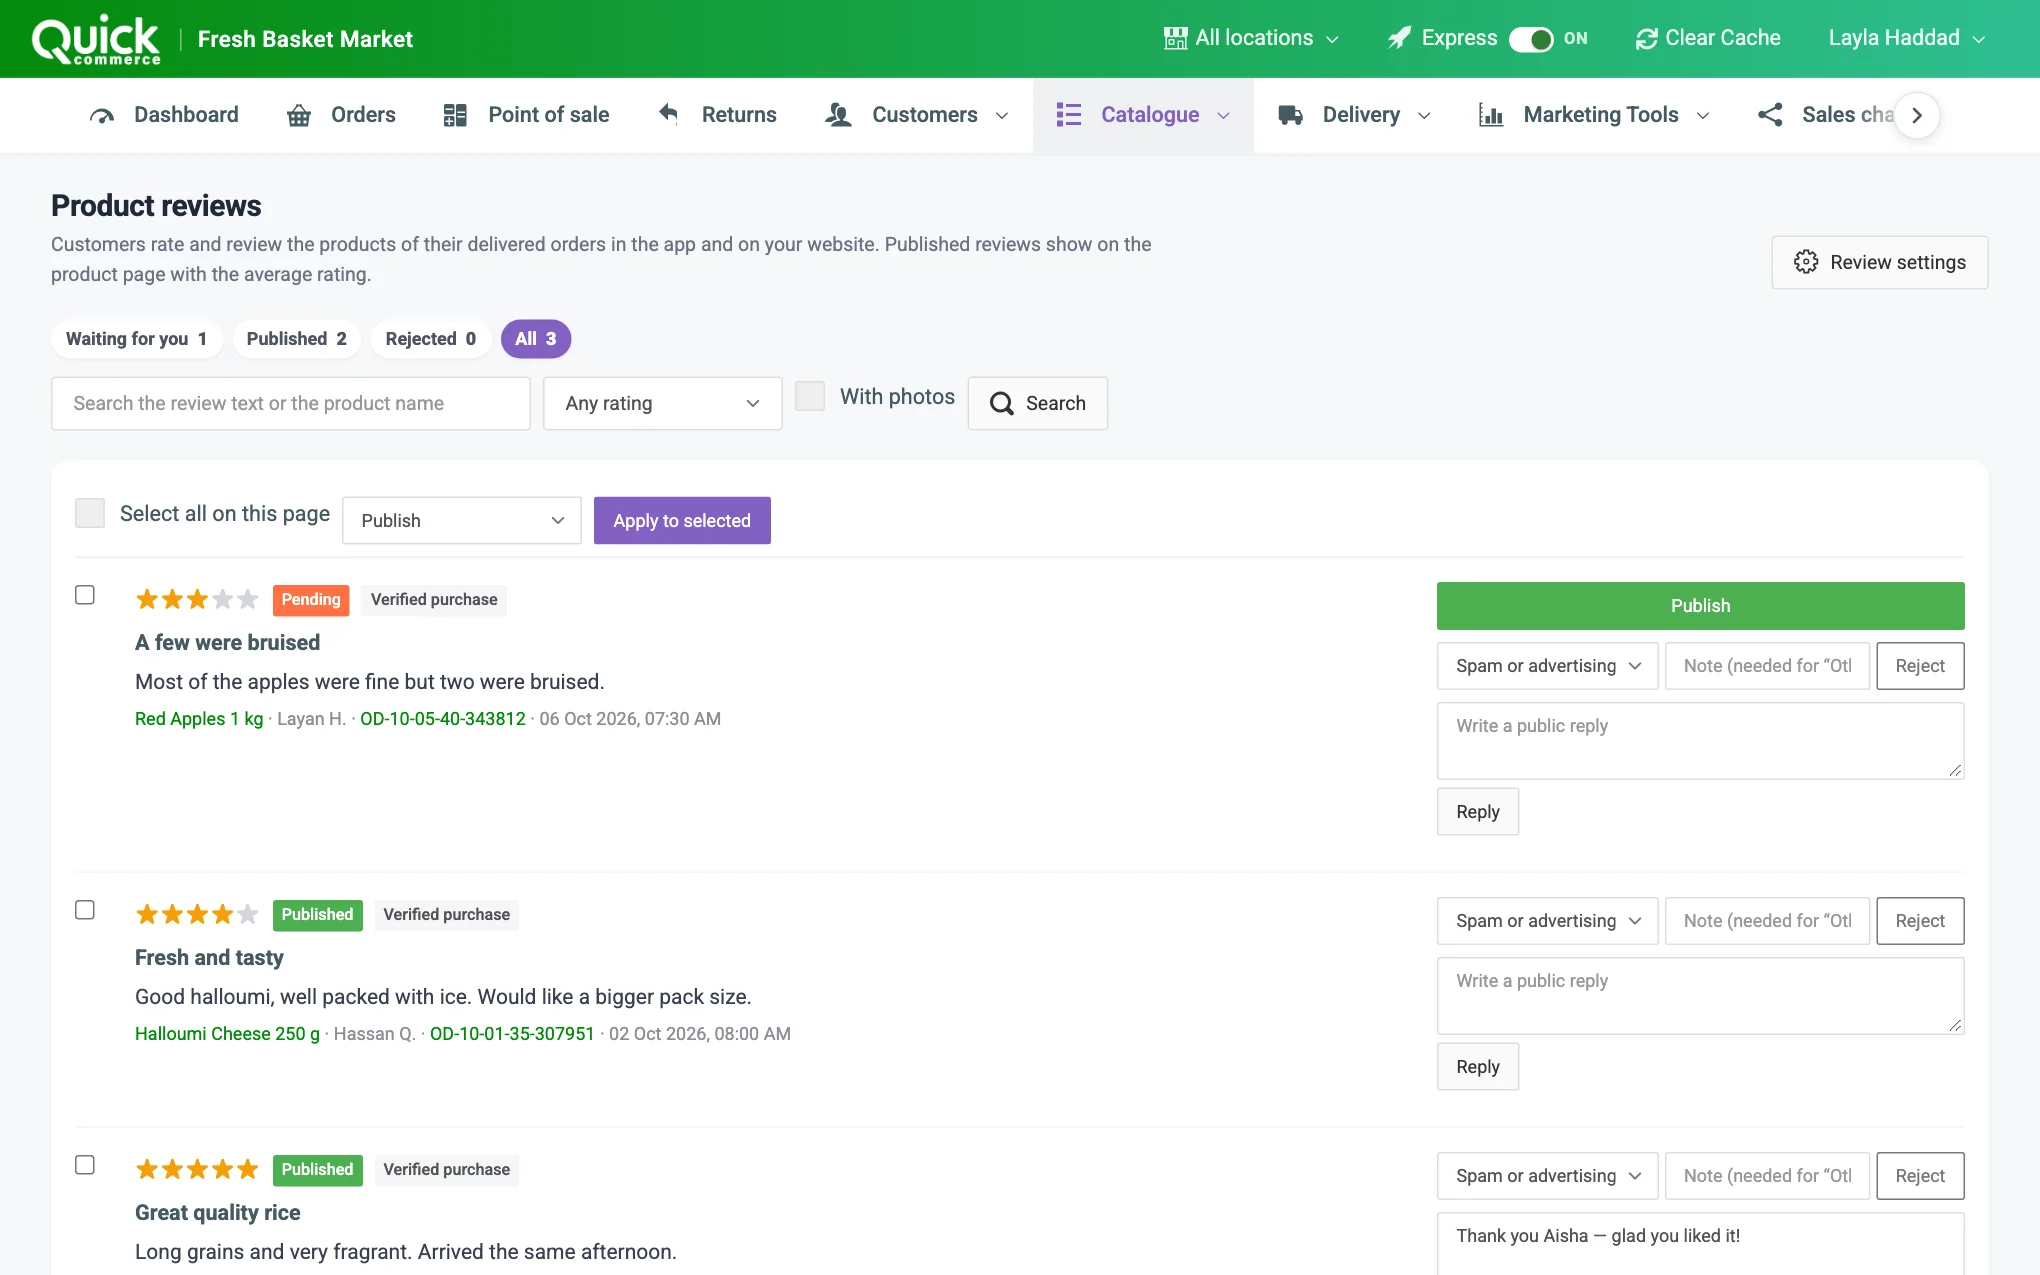The height and width of the screenshot is (1275, 2040).
Task: Open order OD-10-01-35-307951 link
Action: pyautogui.click(x=512, y=1034)
